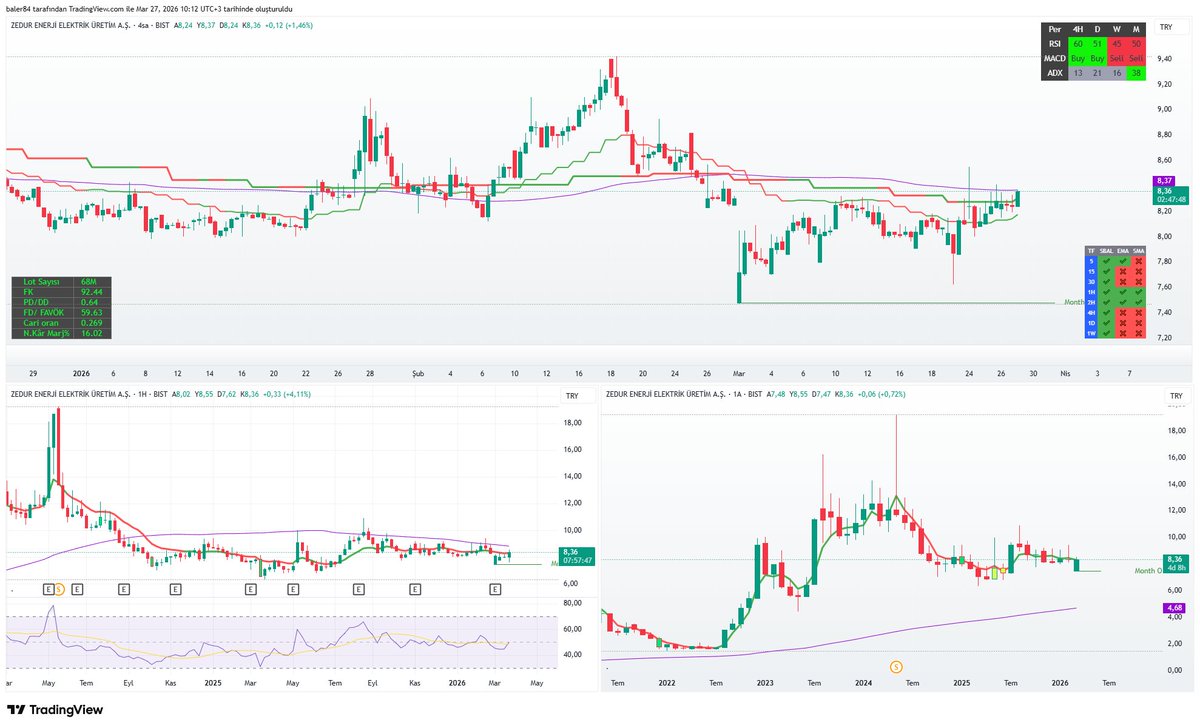
Task: Click the Cari oran value 0.269
Action: [x=92, y=323]
